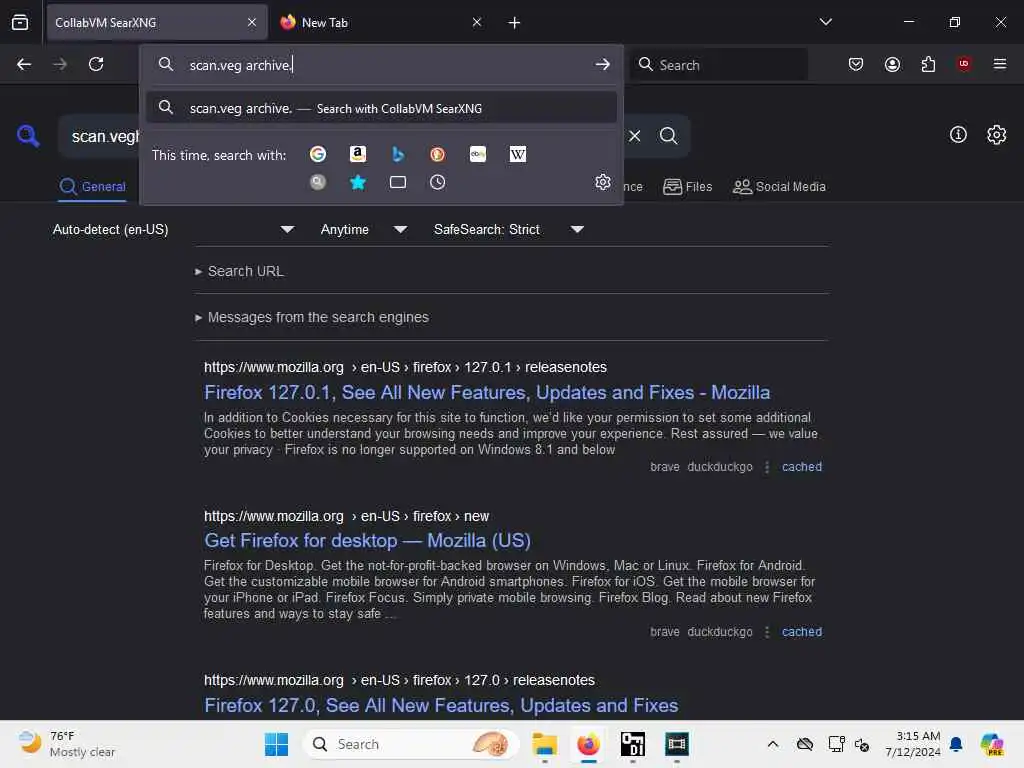Select Social Media search category
1024x768 pixels.
pos(779,187)
